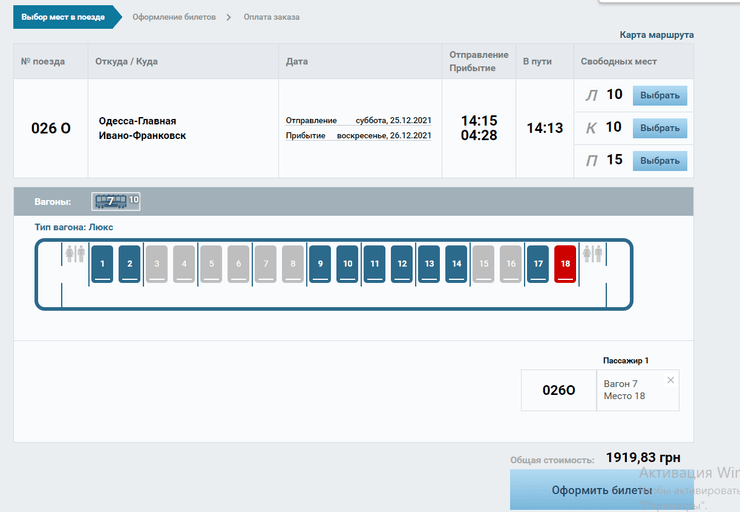Select seat 1 in the car

click(x=102, y=264)
